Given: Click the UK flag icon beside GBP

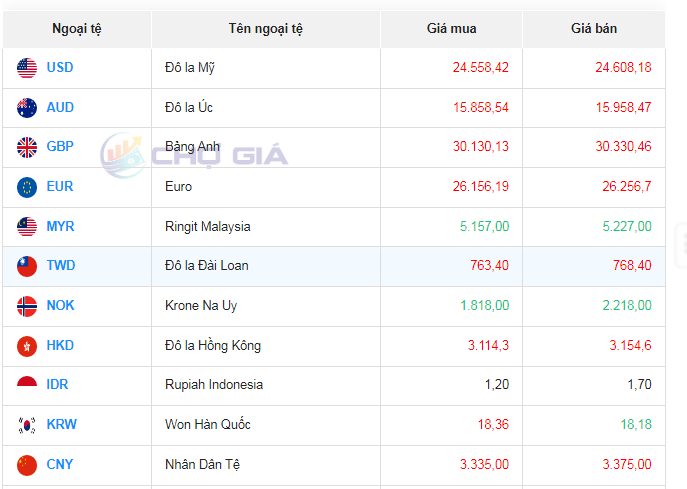Looking at the screenshot, I should point(27,147).
